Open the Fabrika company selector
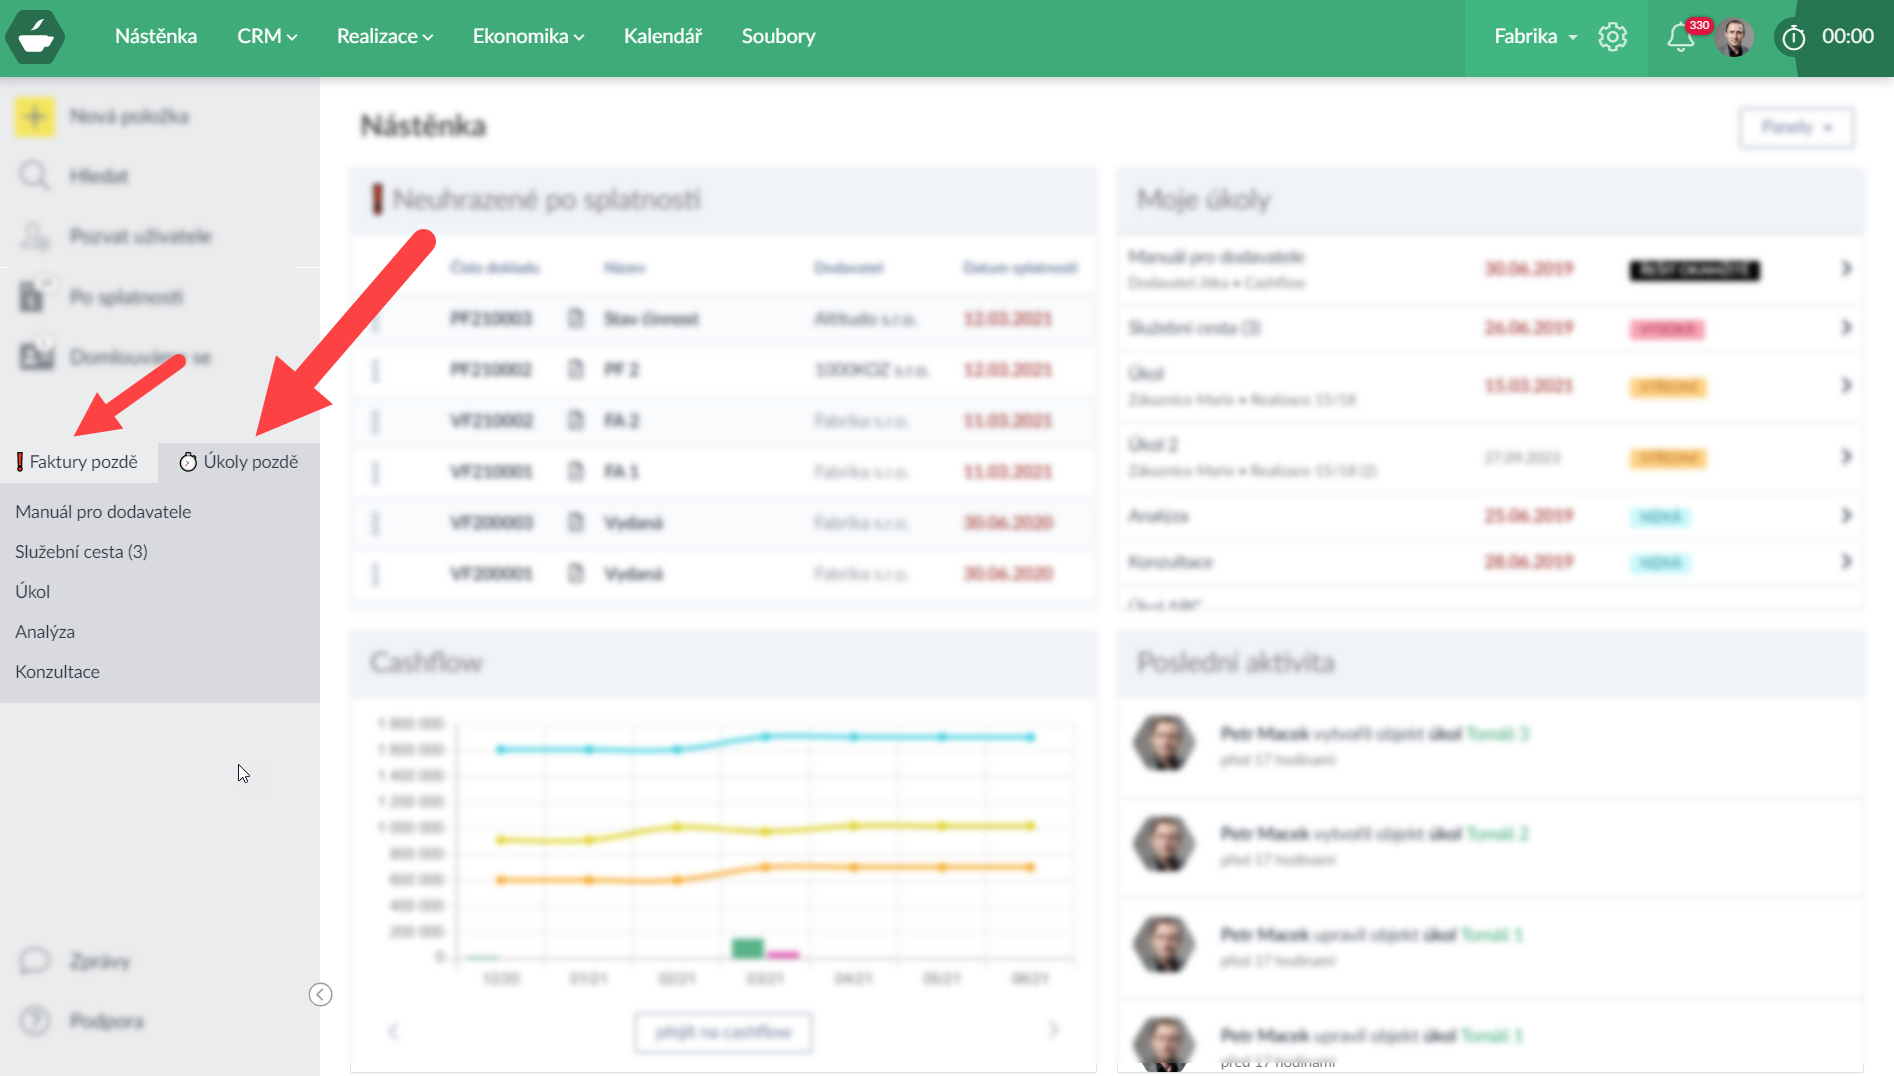Viewport: 1894px width, 1076px height. pyautogui.click(x=1535, y=36)
